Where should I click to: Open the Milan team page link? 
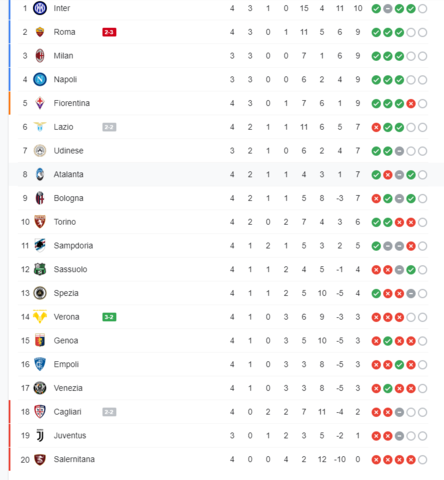pyautogui.click(x=63, y=56)
